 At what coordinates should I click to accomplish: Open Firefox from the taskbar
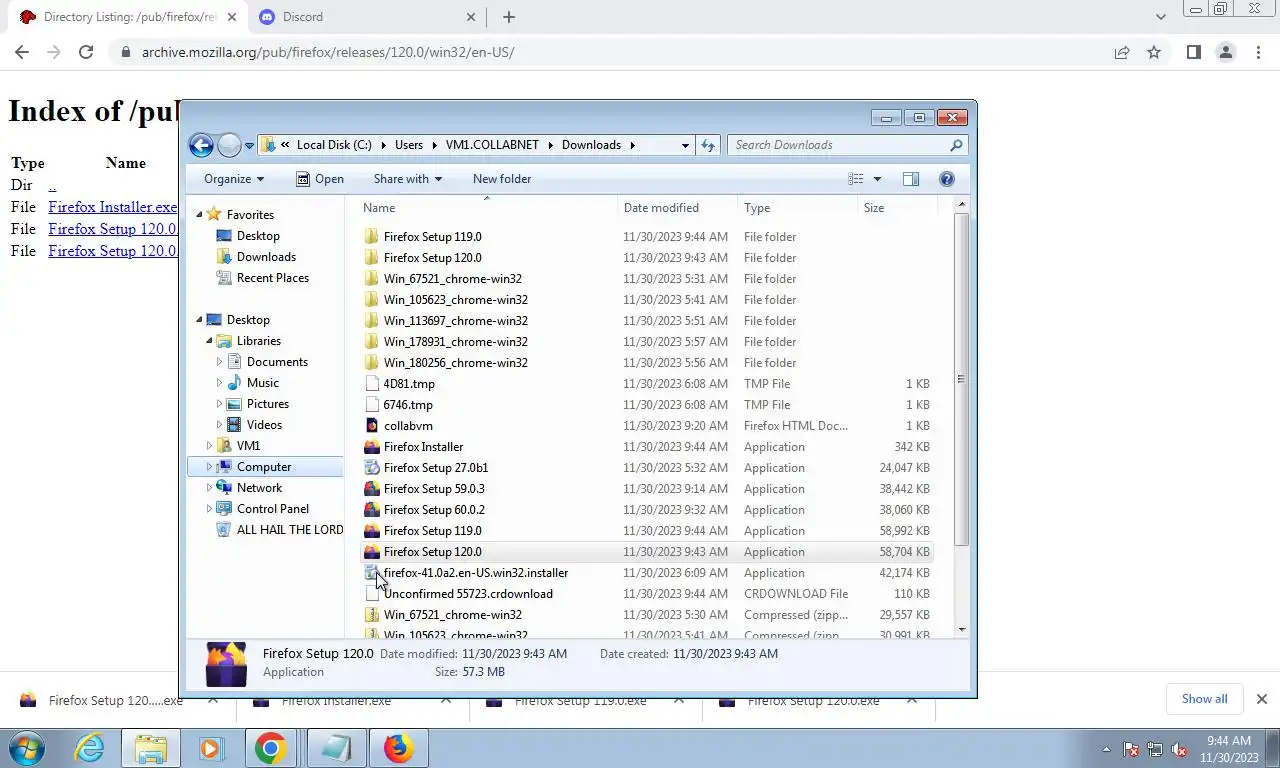coord(398,748)
